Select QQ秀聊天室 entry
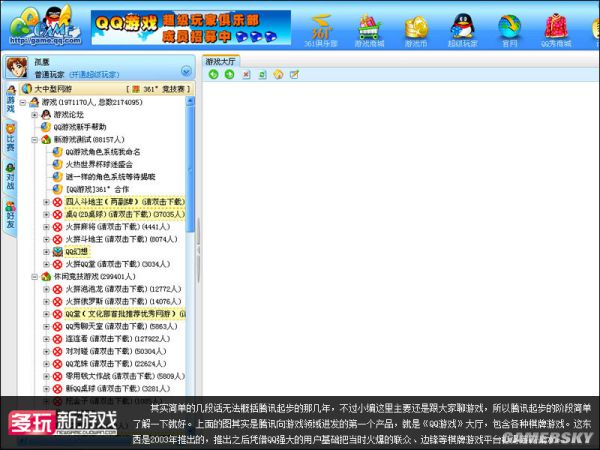 (x=121, y=326)
